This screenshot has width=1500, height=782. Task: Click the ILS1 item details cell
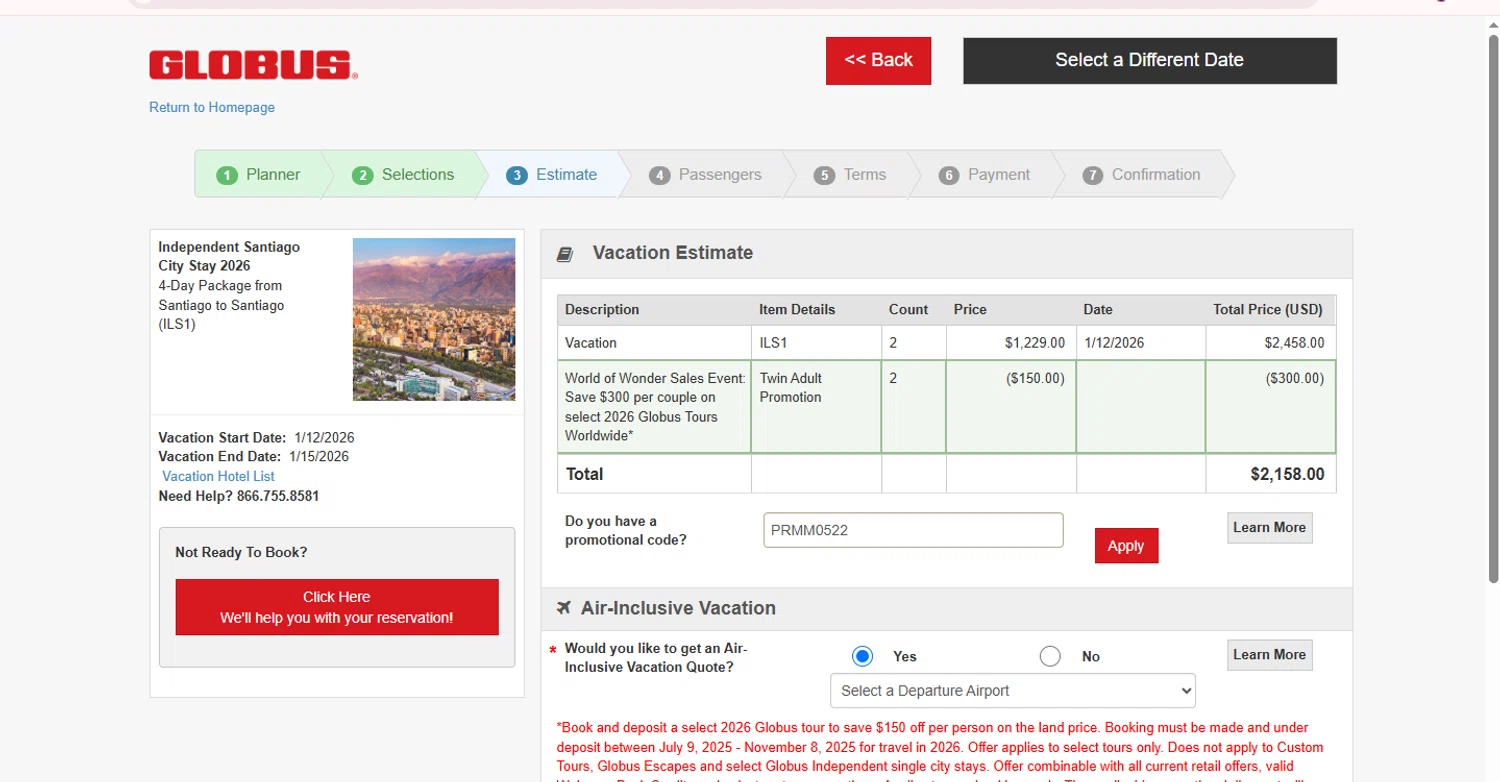(x=816, y=342)
